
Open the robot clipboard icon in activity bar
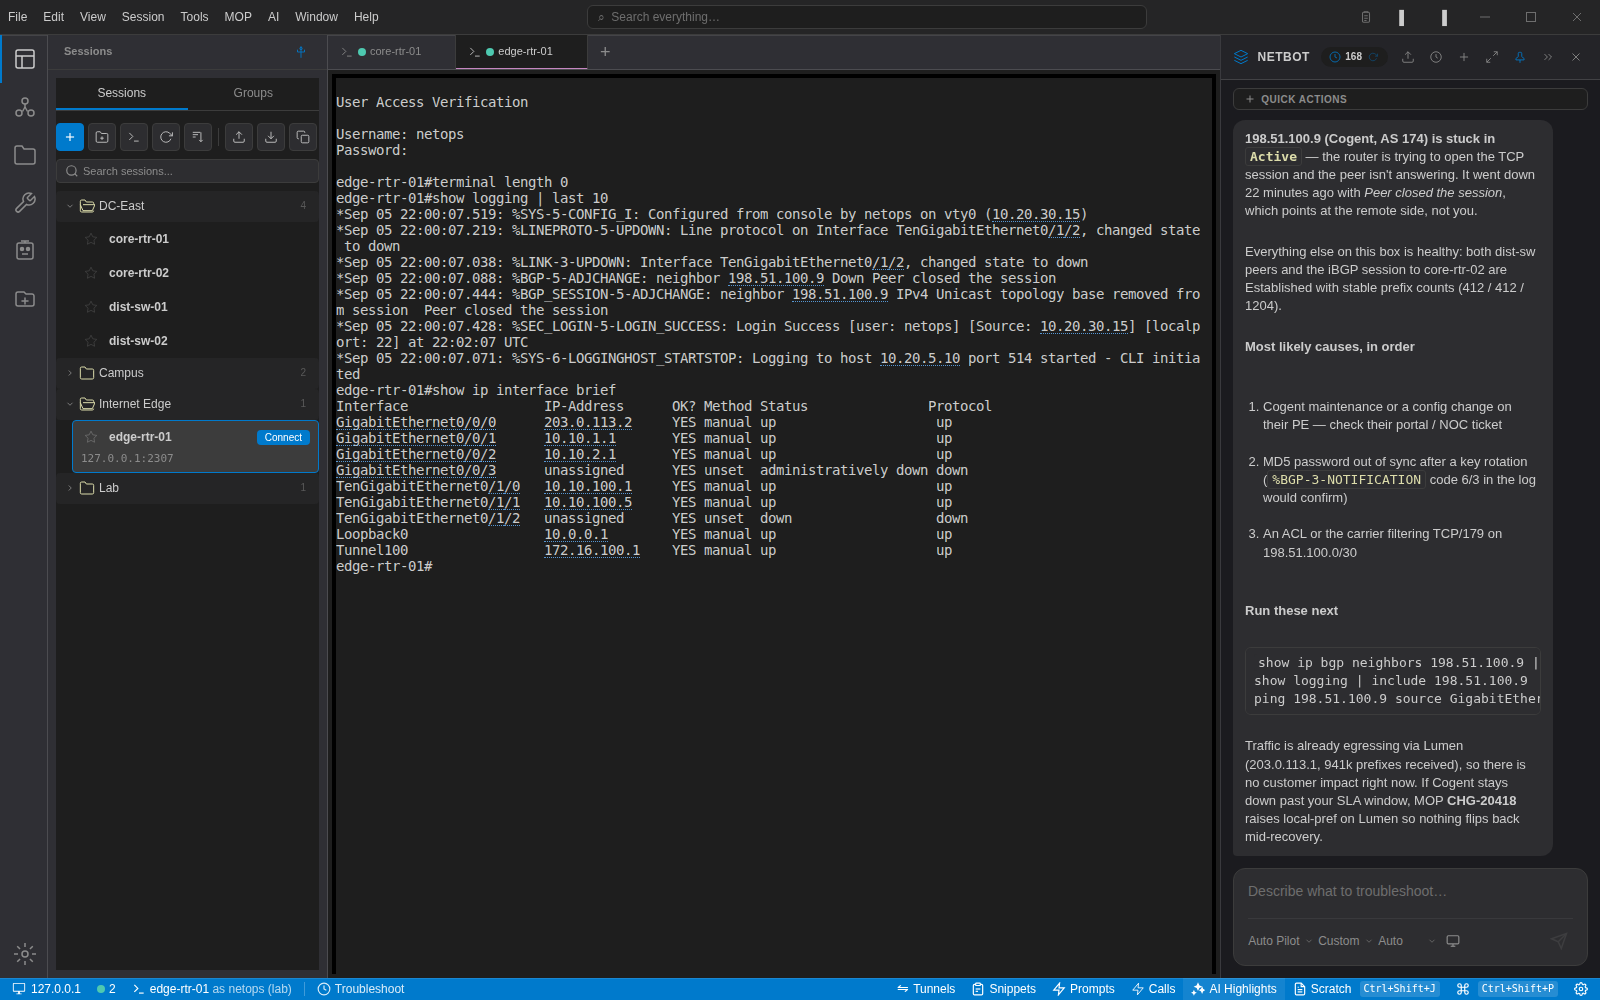(25, 250)
